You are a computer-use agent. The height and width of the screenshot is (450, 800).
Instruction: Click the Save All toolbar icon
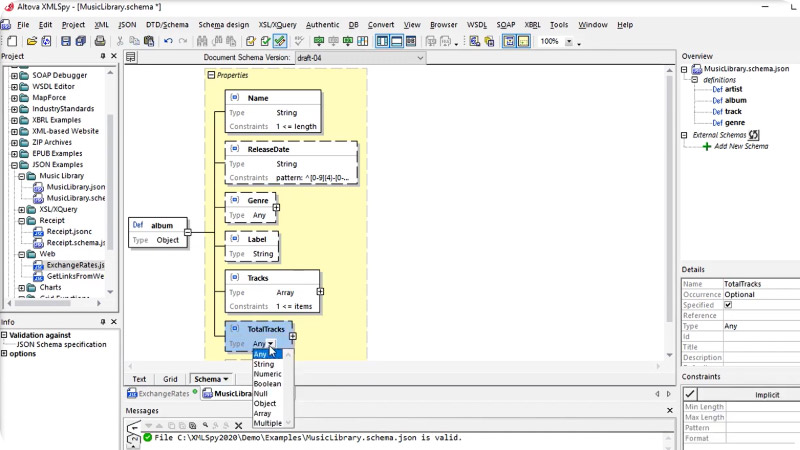click(81, 41)
